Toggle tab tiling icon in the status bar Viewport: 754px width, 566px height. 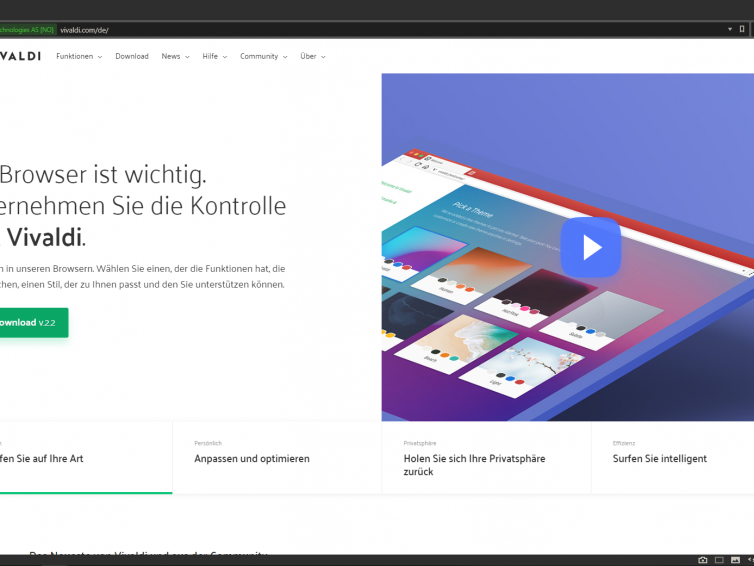(719, 560)
